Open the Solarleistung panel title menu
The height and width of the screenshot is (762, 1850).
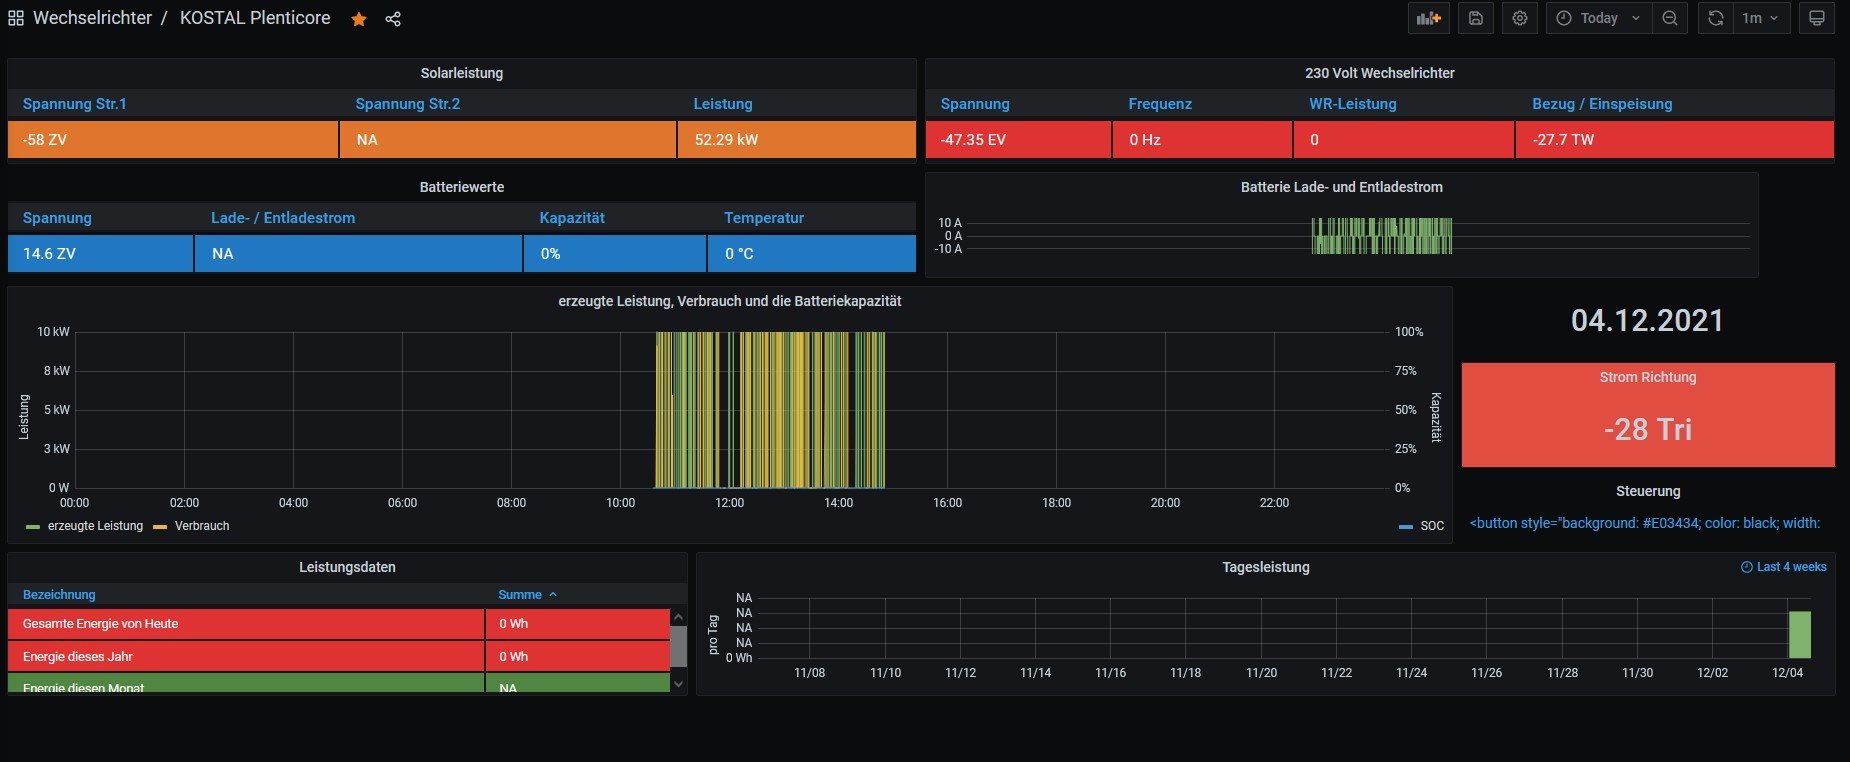pyautogui.click(x=461, y=73)
